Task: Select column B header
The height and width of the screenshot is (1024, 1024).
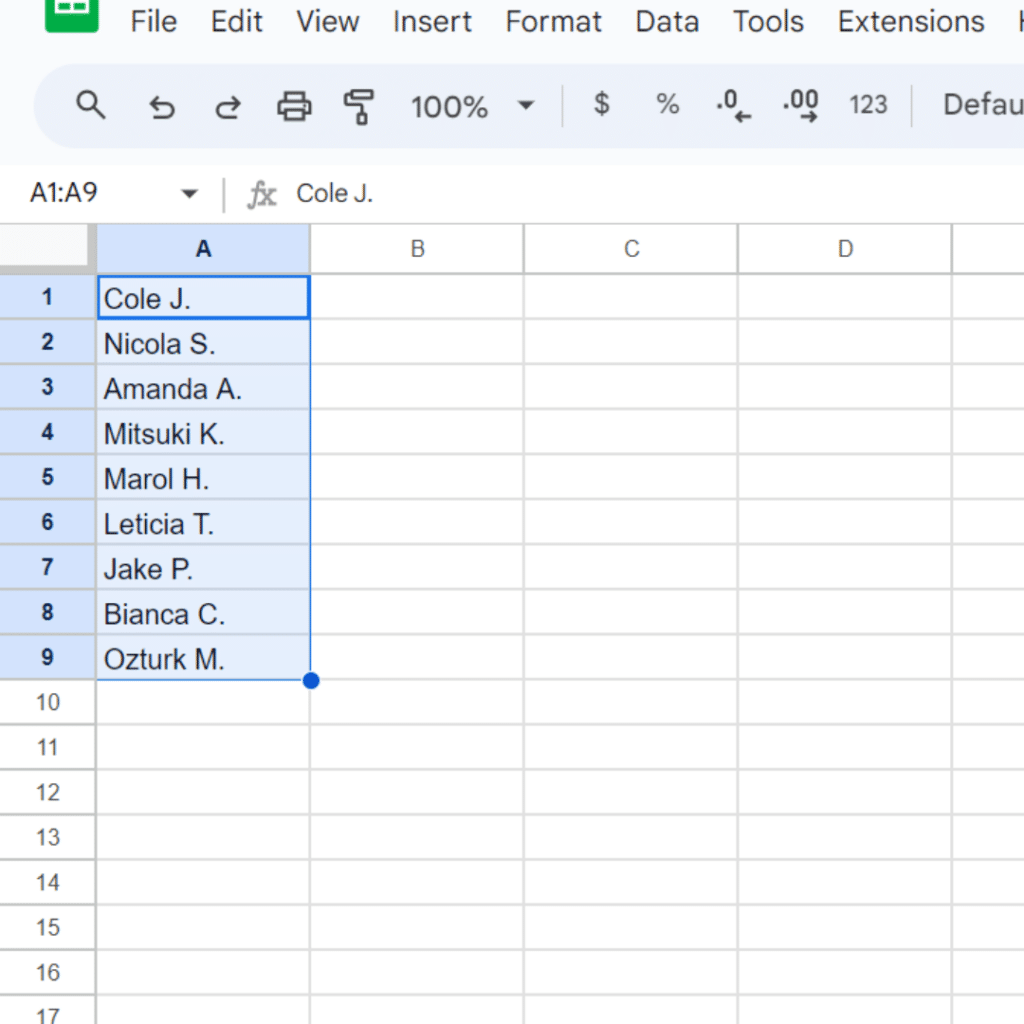Action: (x=417, y=249)
